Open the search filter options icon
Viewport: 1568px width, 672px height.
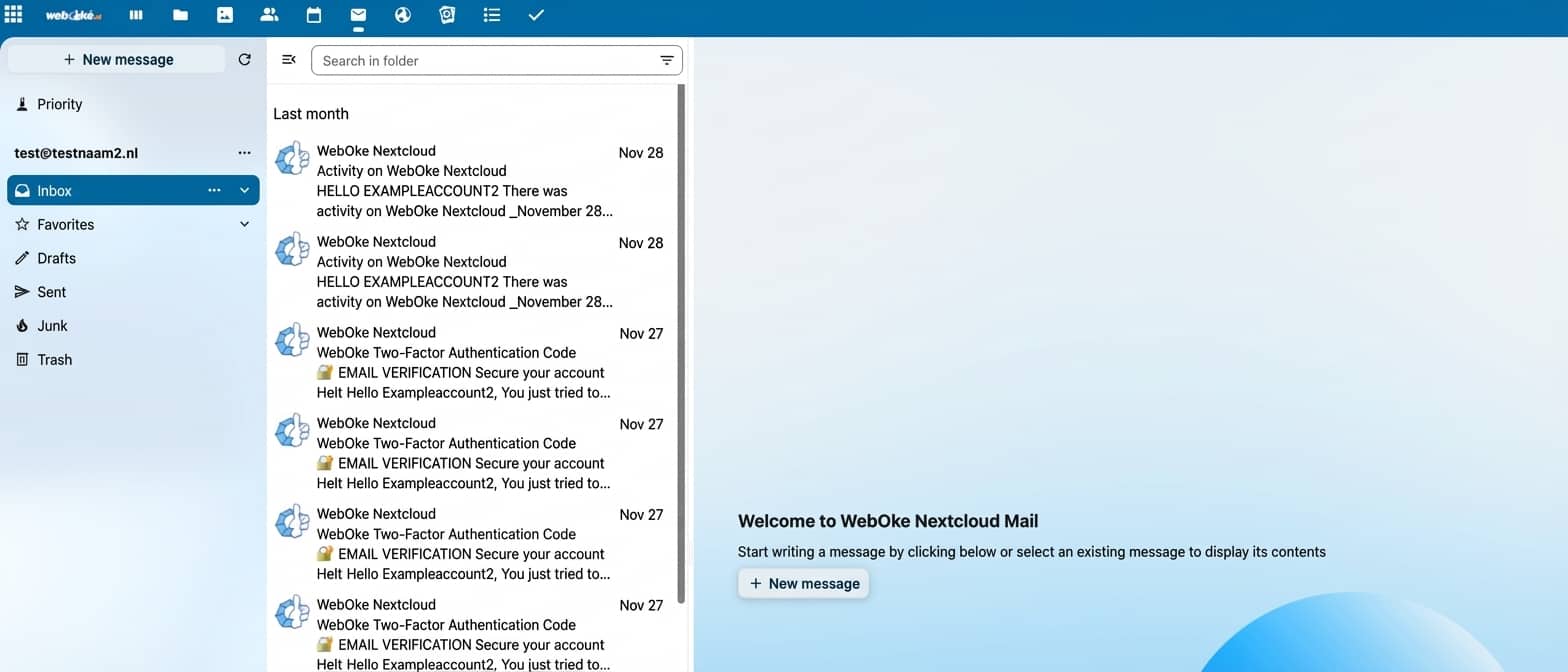(667, 61)
